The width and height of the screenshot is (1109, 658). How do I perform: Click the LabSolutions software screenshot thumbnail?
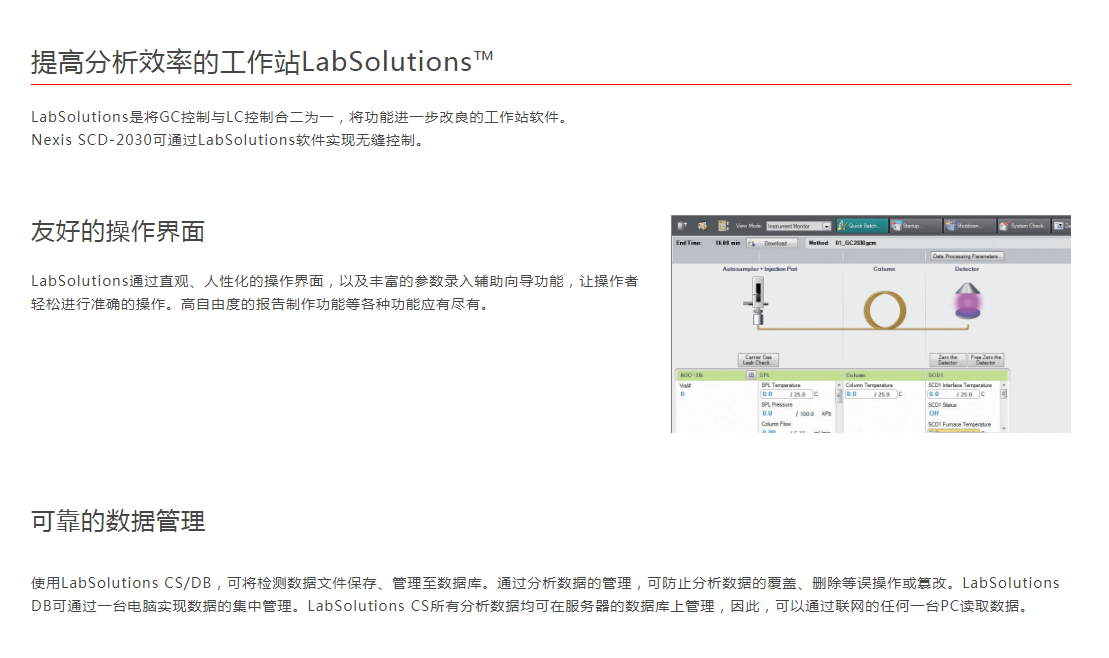click(x=871, y=324)
